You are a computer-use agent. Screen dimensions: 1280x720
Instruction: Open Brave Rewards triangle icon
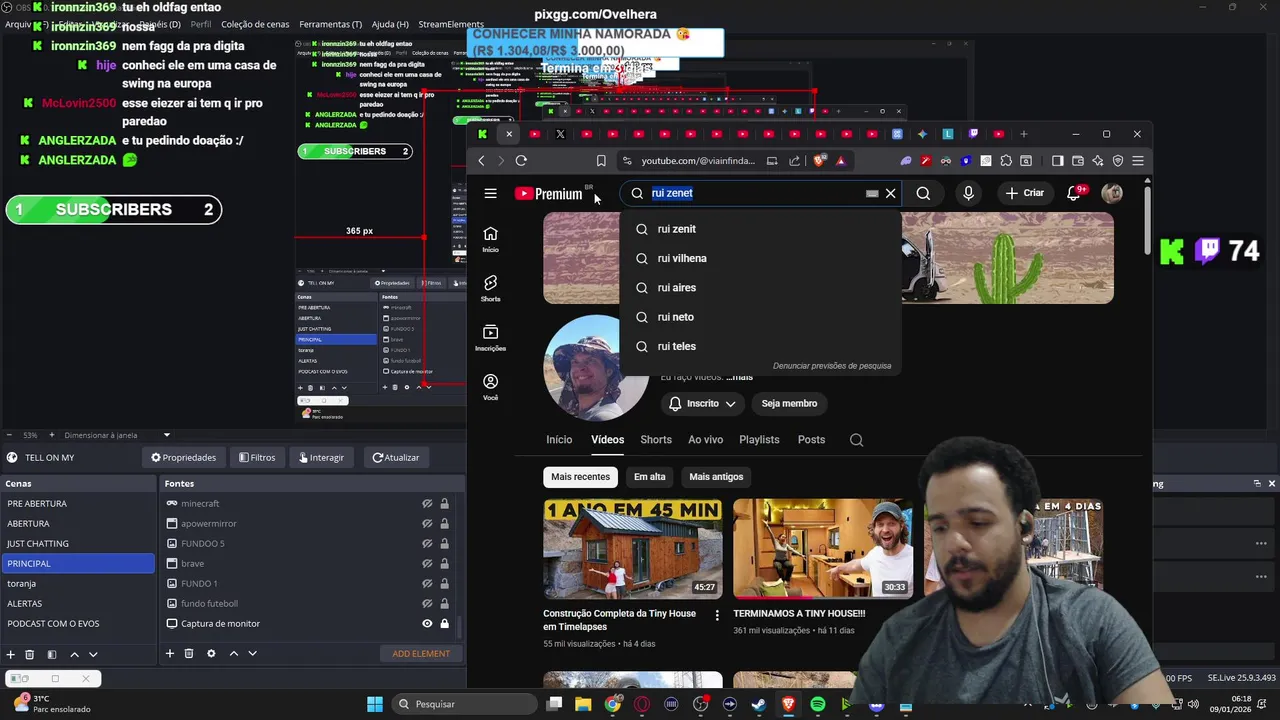click(x=840, y=161)
